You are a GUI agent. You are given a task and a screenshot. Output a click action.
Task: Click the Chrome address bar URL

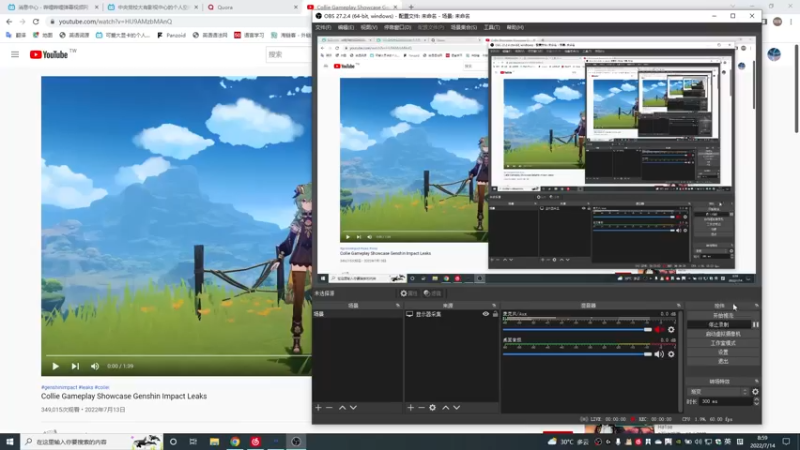click(x=115, y=21)
